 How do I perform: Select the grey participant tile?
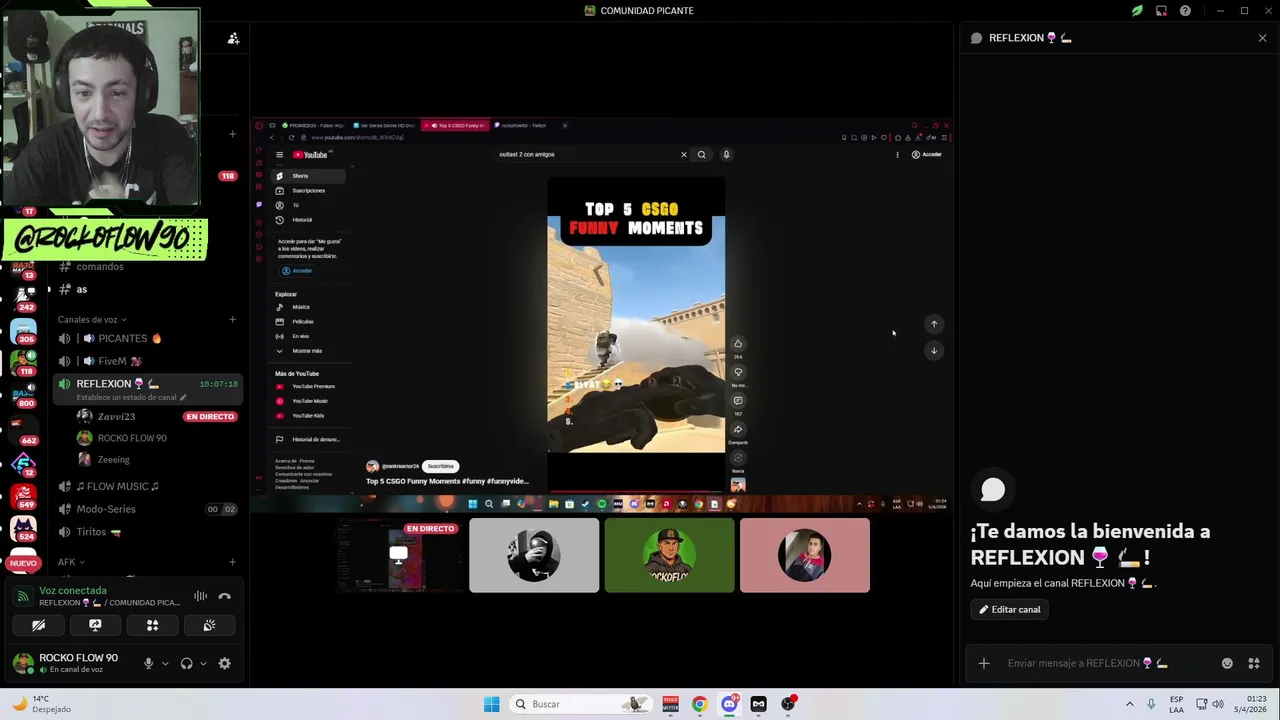pos(534,555)
